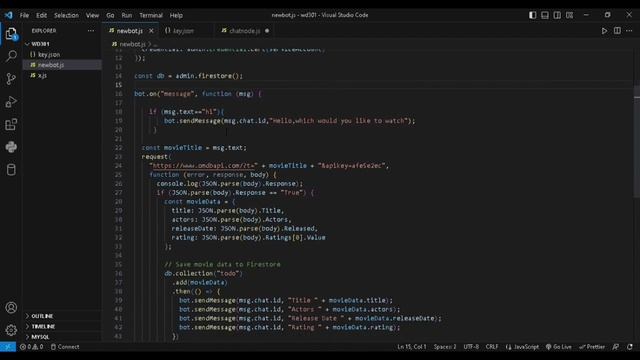Screen dimensions: 640x360
Task: Click Prettier in the status bar
Action: point(592,347)
